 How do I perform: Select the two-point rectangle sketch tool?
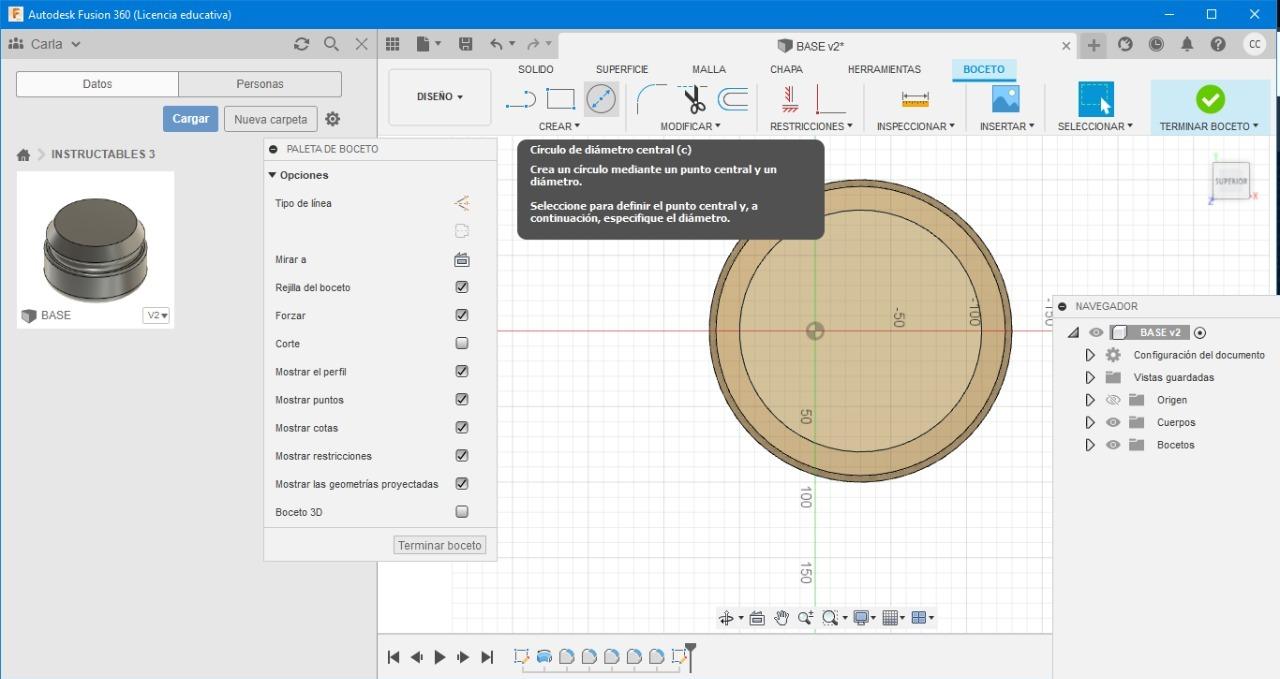pyautogui.click(x=560, y=99)
